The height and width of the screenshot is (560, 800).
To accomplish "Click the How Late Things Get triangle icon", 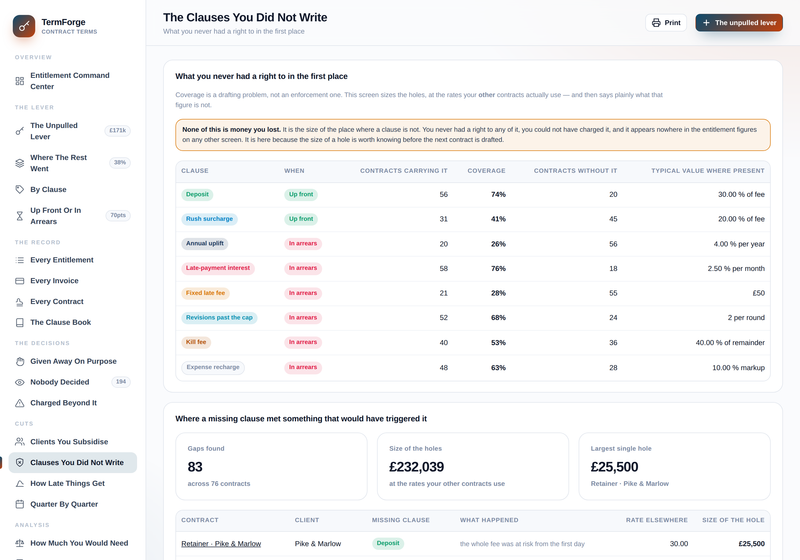I will (19, 484).
